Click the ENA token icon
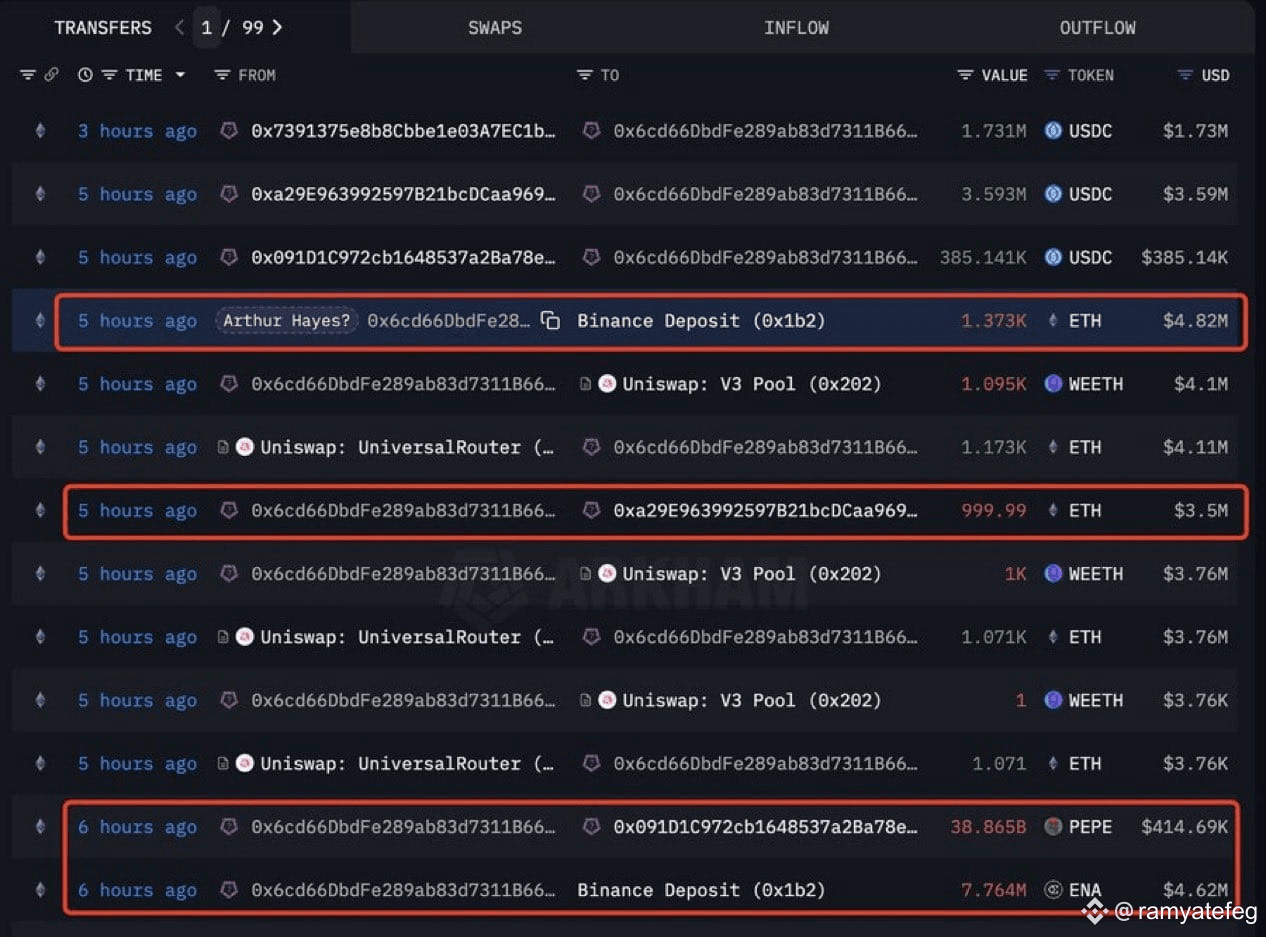The image size is (1266, 937). point(1053,890)
